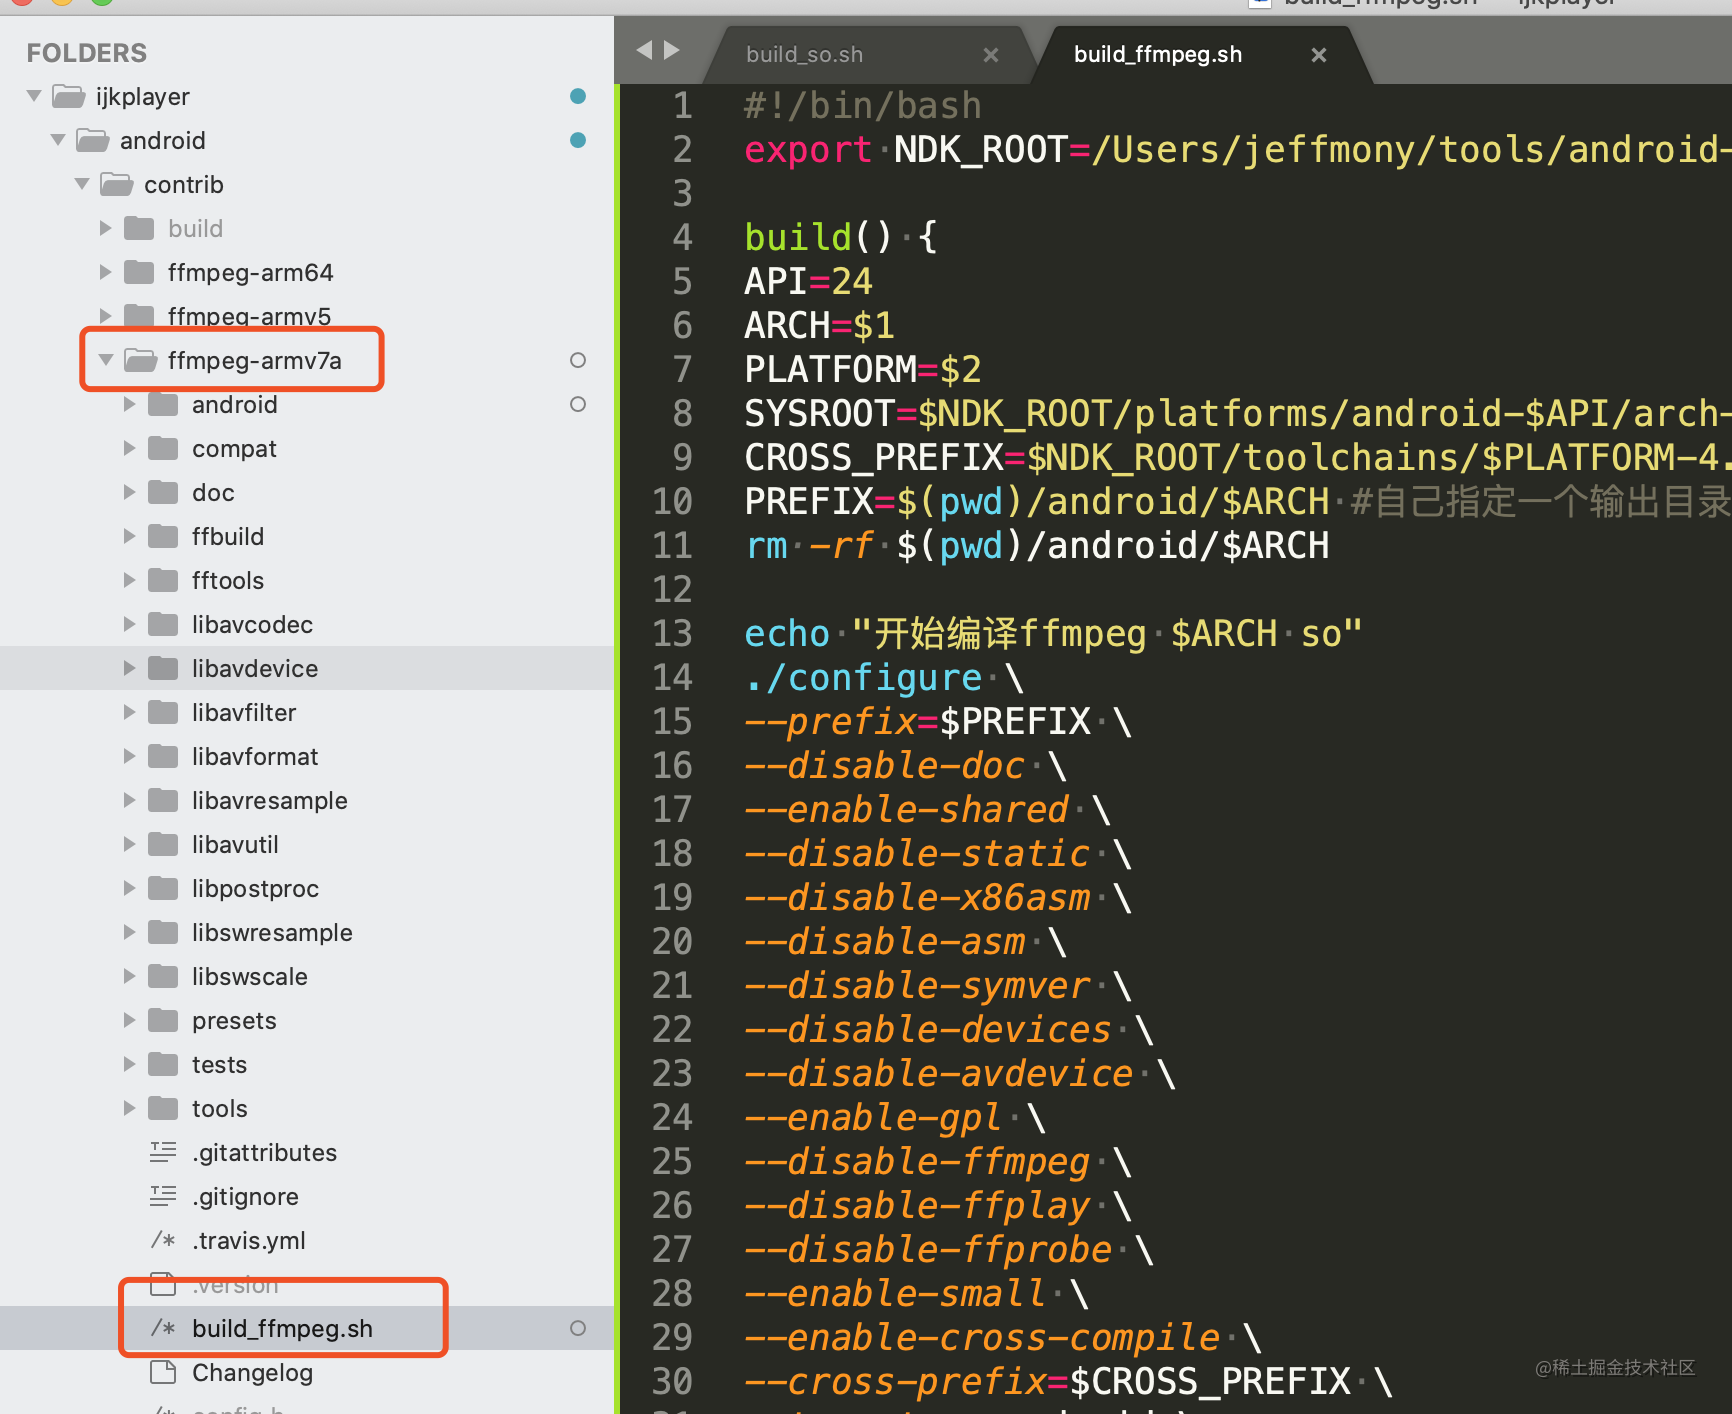
Task: Click the list icon beside .gitignore
Action: [x=162, y=1196]
